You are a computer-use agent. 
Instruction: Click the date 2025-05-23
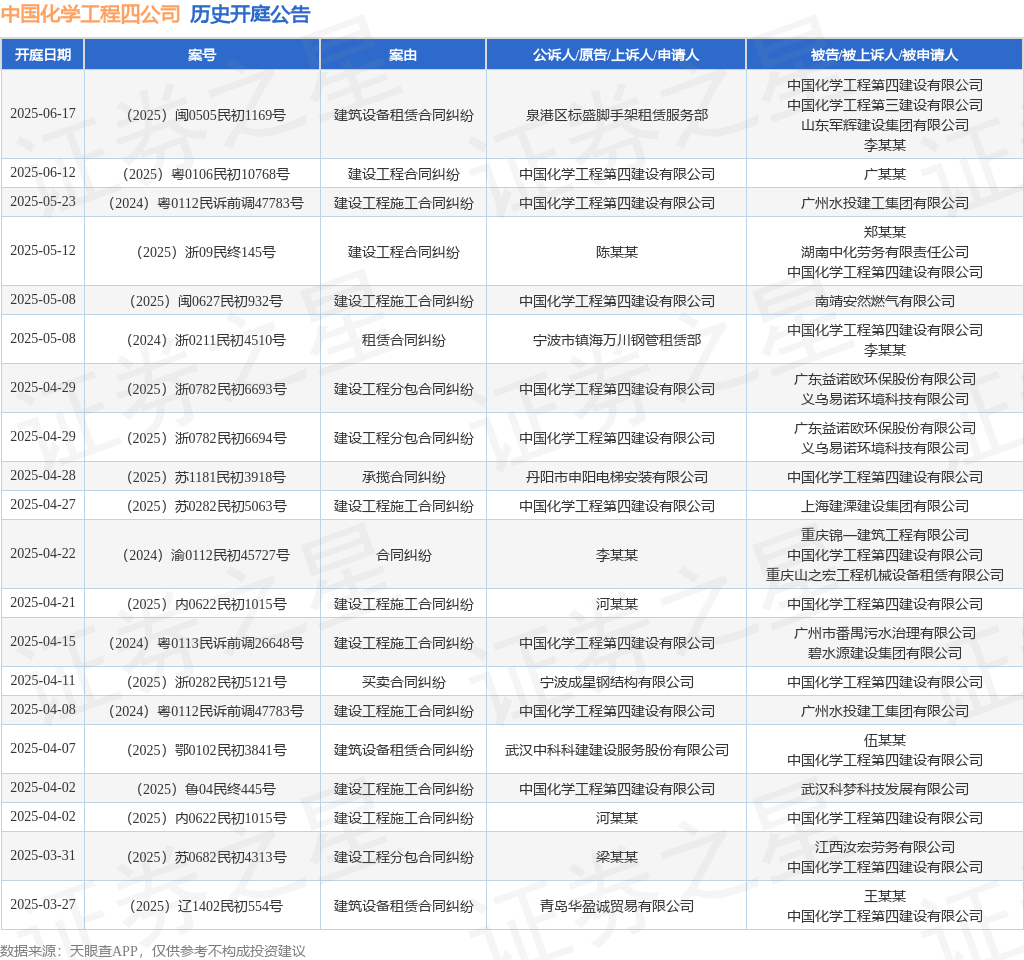point(42,201)
